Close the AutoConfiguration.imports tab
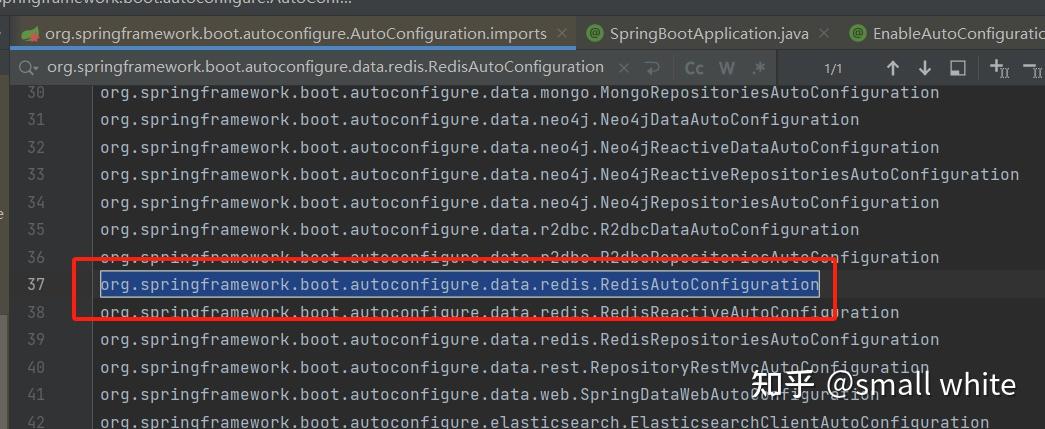 tap(564, 33)
